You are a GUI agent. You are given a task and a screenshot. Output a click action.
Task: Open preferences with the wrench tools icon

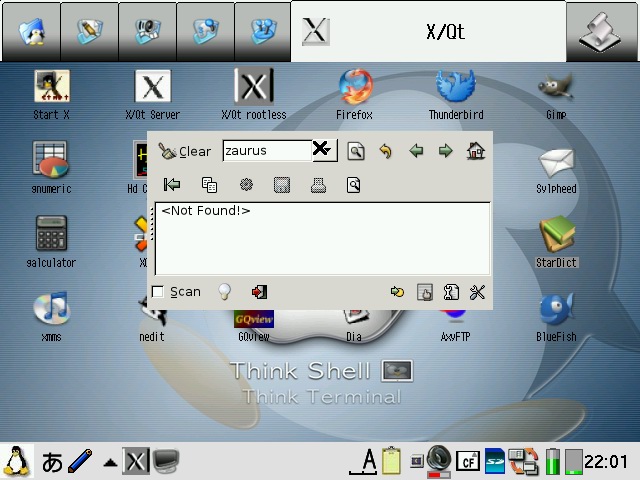point(477,292)
